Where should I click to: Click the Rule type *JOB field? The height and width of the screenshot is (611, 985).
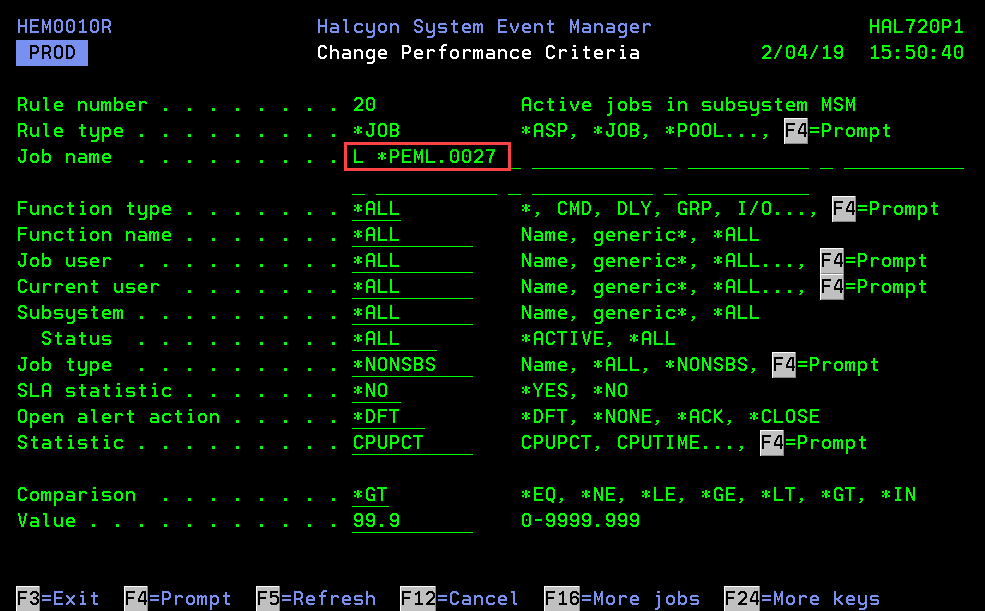tap(376, 131)
